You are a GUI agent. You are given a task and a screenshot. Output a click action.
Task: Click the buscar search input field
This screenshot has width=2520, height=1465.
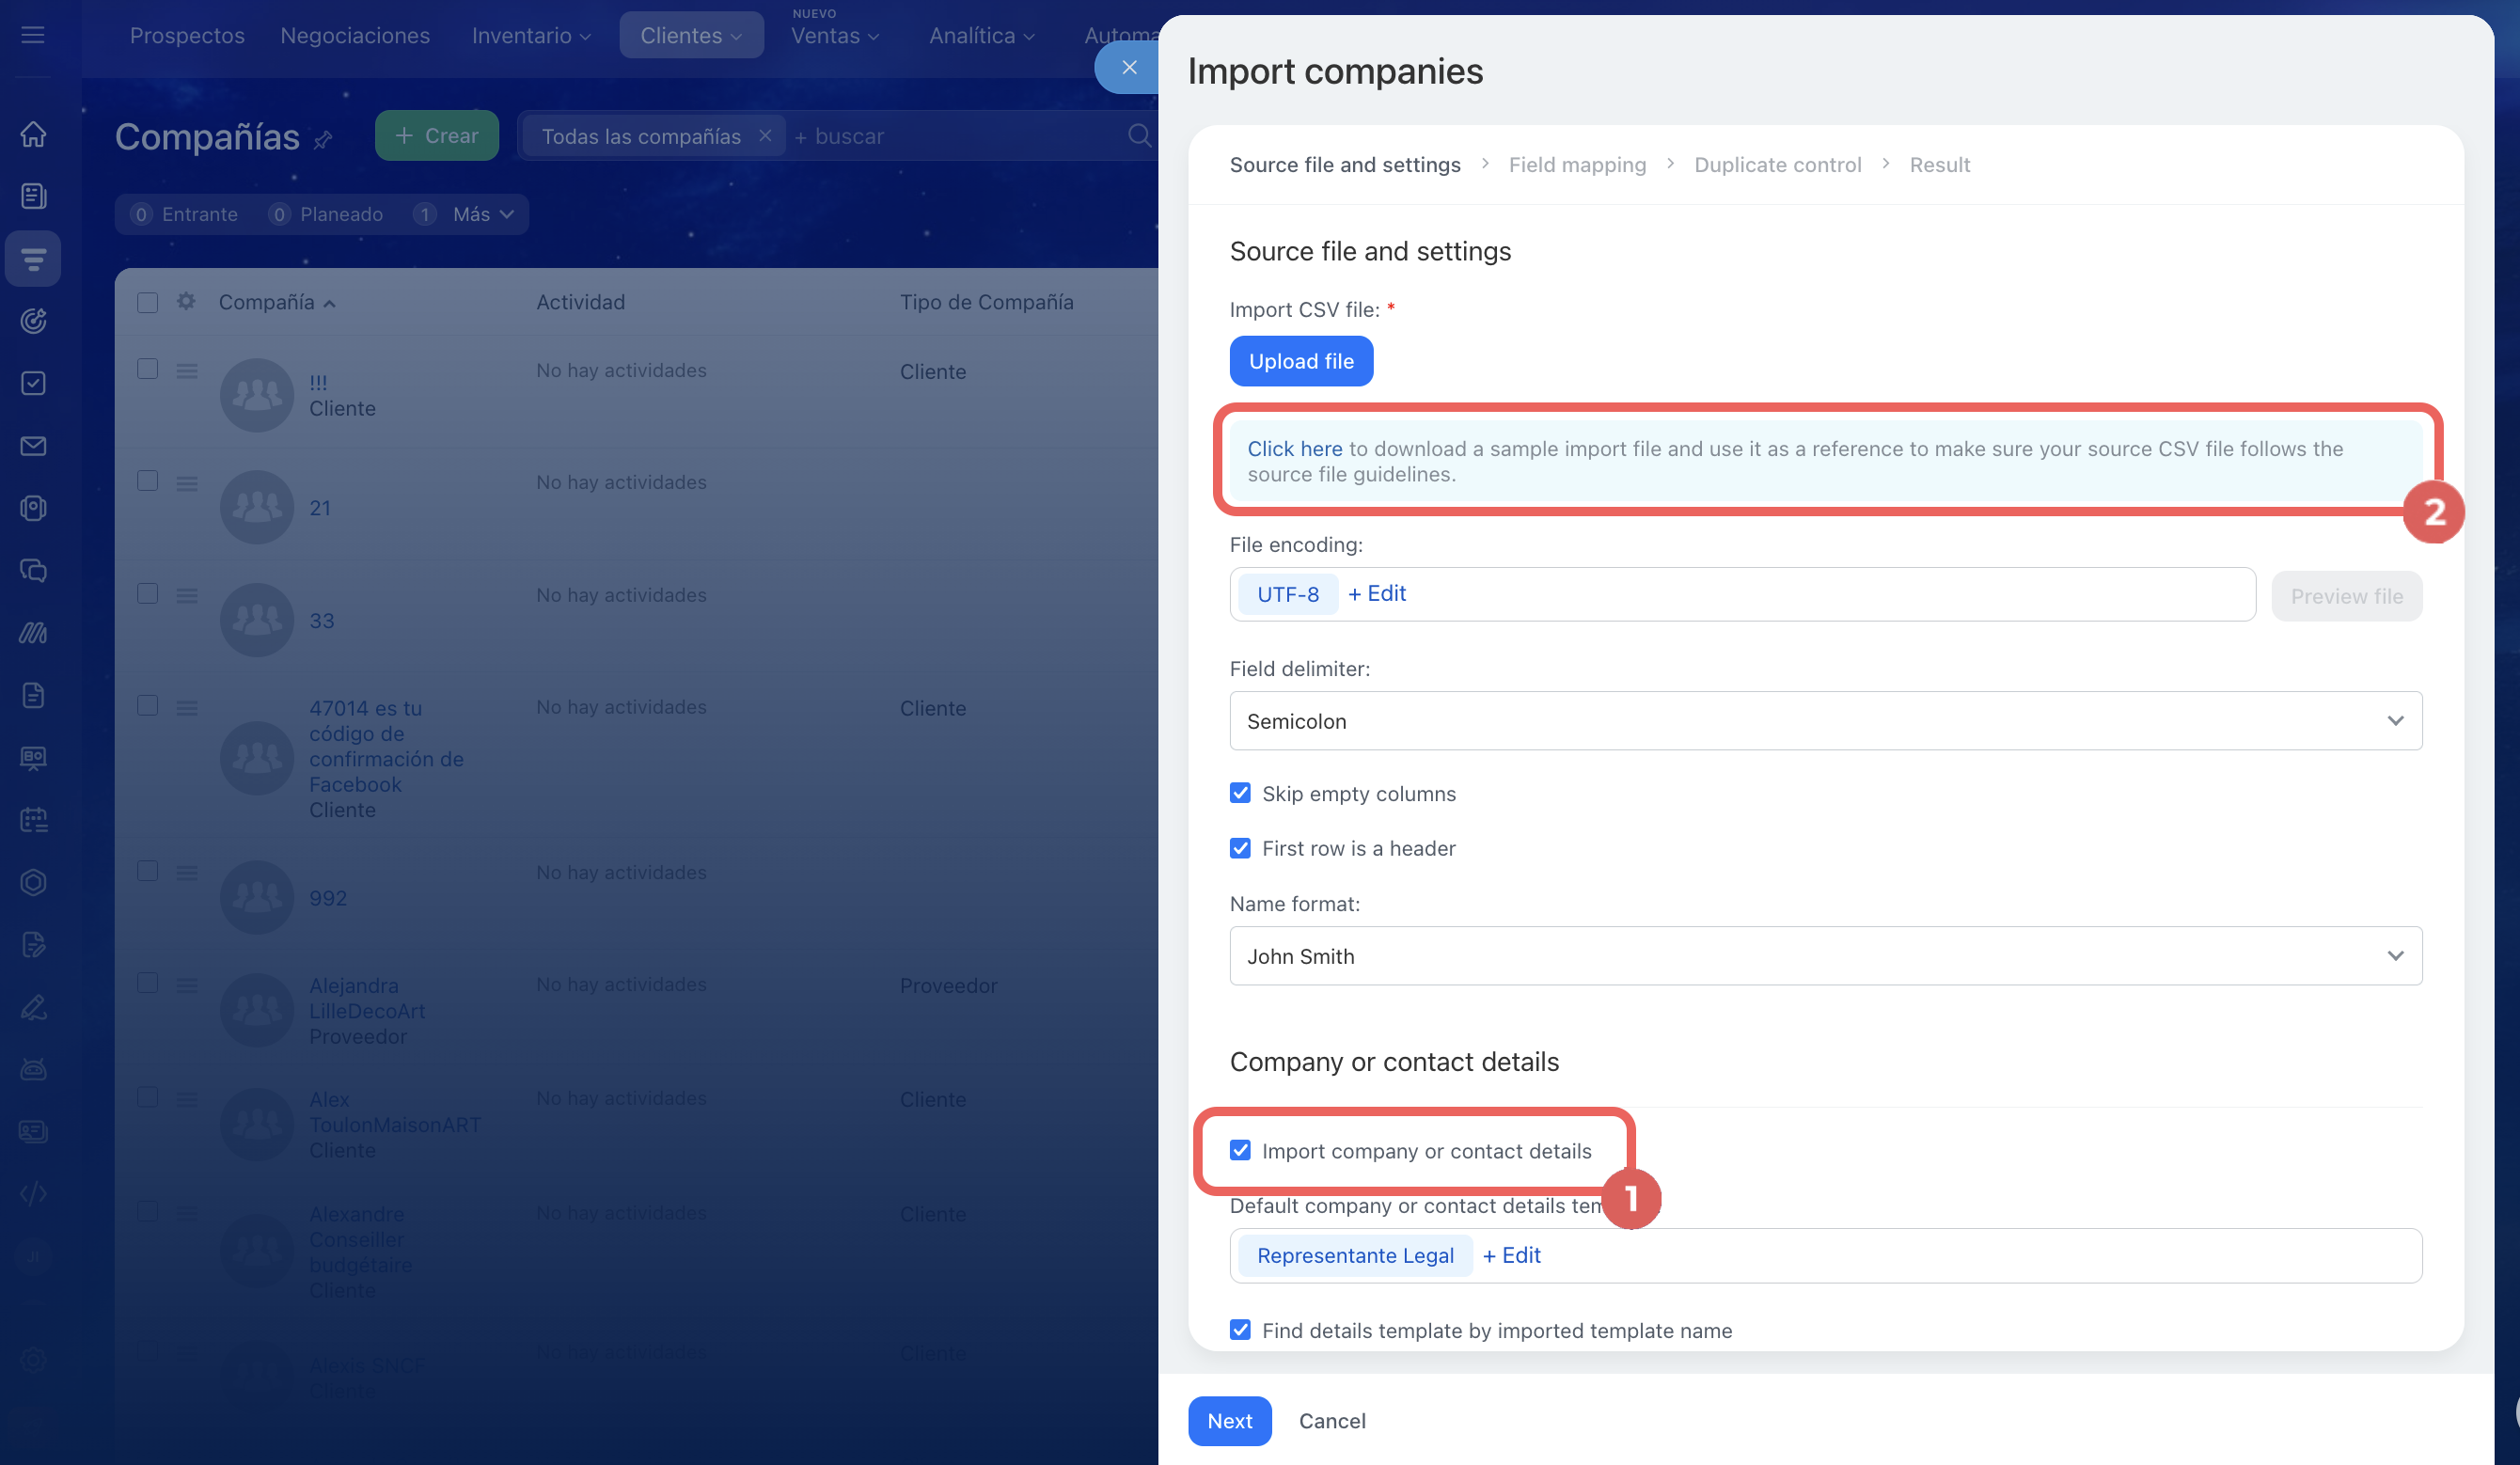[x=960, y=136]
